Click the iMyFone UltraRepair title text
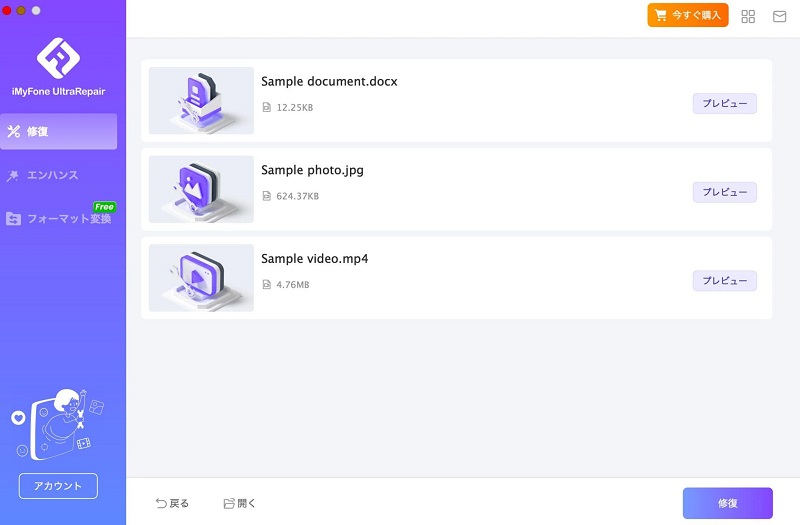 (x=58, y=92)
